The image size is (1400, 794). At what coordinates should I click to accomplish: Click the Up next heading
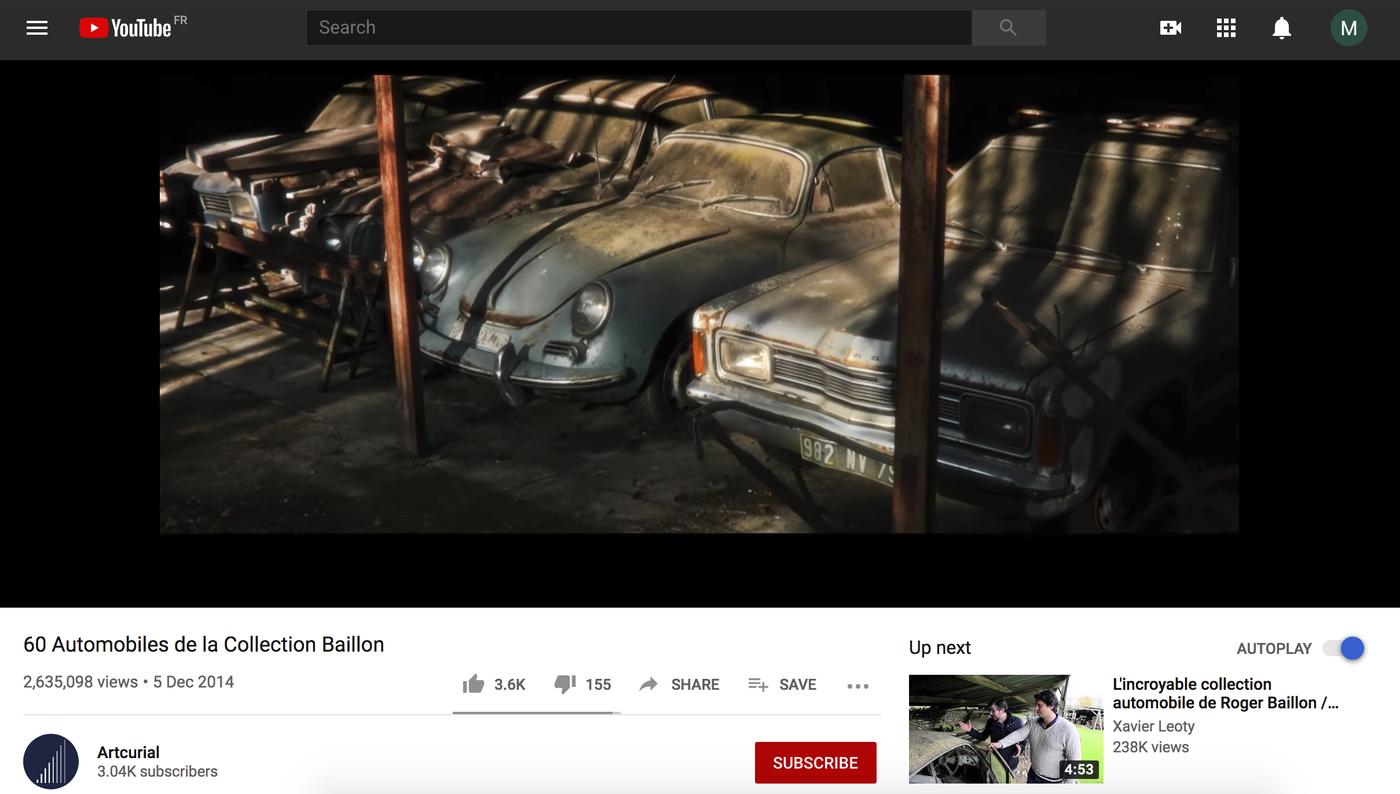click(940, 648)
